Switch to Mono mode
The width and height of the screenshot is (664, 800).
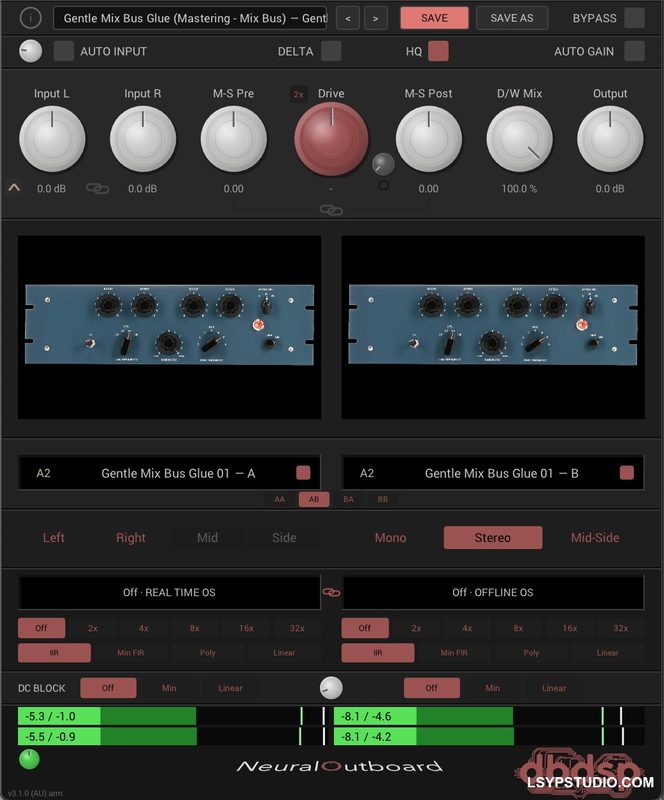(x=390, y=538)
